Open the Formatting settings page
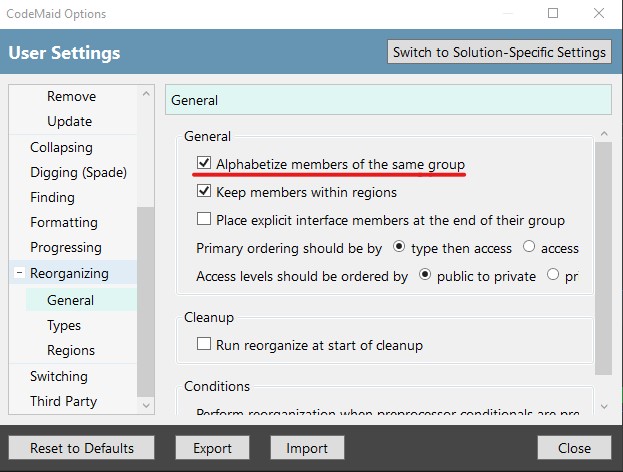 [x=64, y=222]
